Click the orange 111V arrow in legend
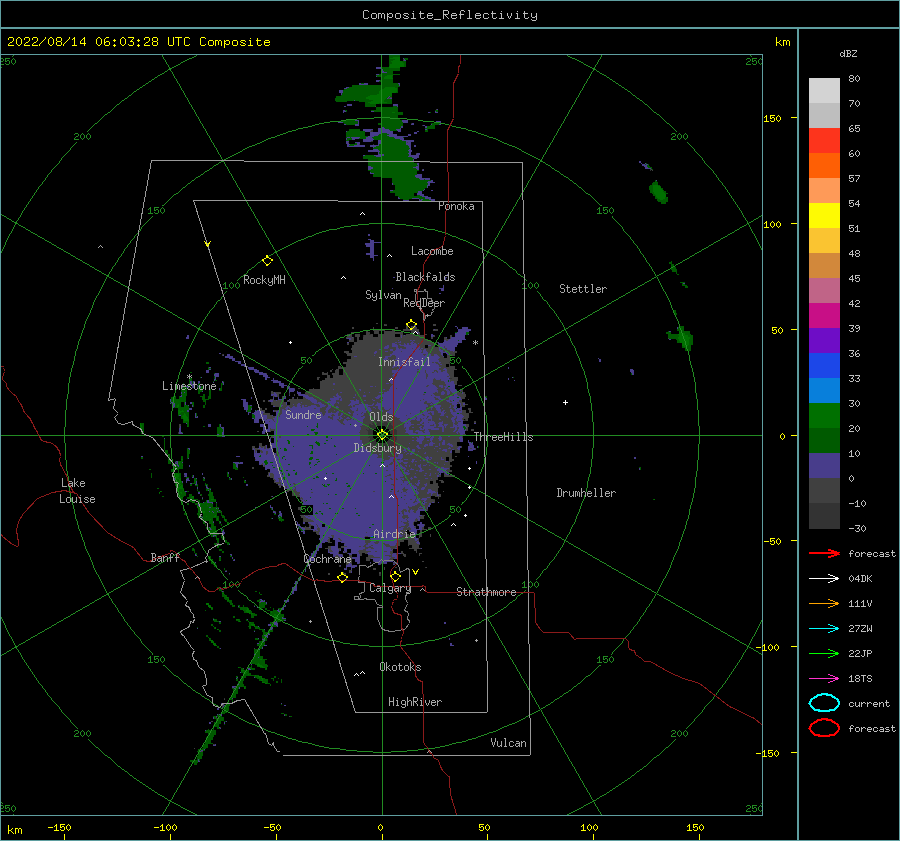This screenshot has height=841, width=900. pyautogui.click(x=824, y=603)
